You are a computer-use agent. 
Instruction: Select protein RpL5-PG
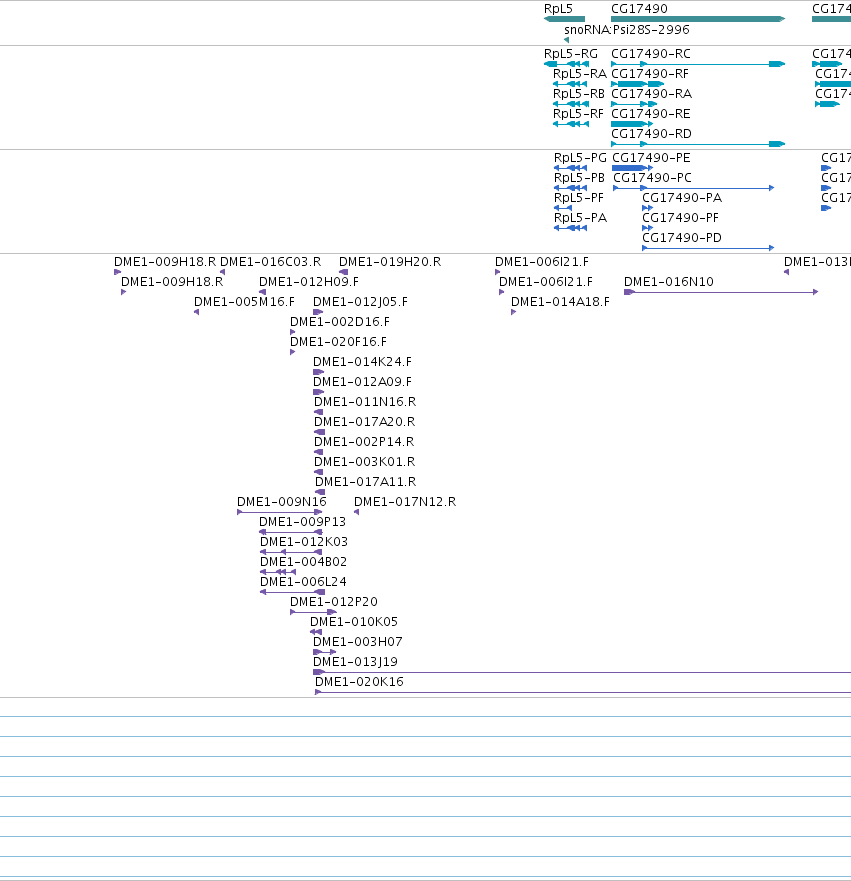click(x=571, y=168)
